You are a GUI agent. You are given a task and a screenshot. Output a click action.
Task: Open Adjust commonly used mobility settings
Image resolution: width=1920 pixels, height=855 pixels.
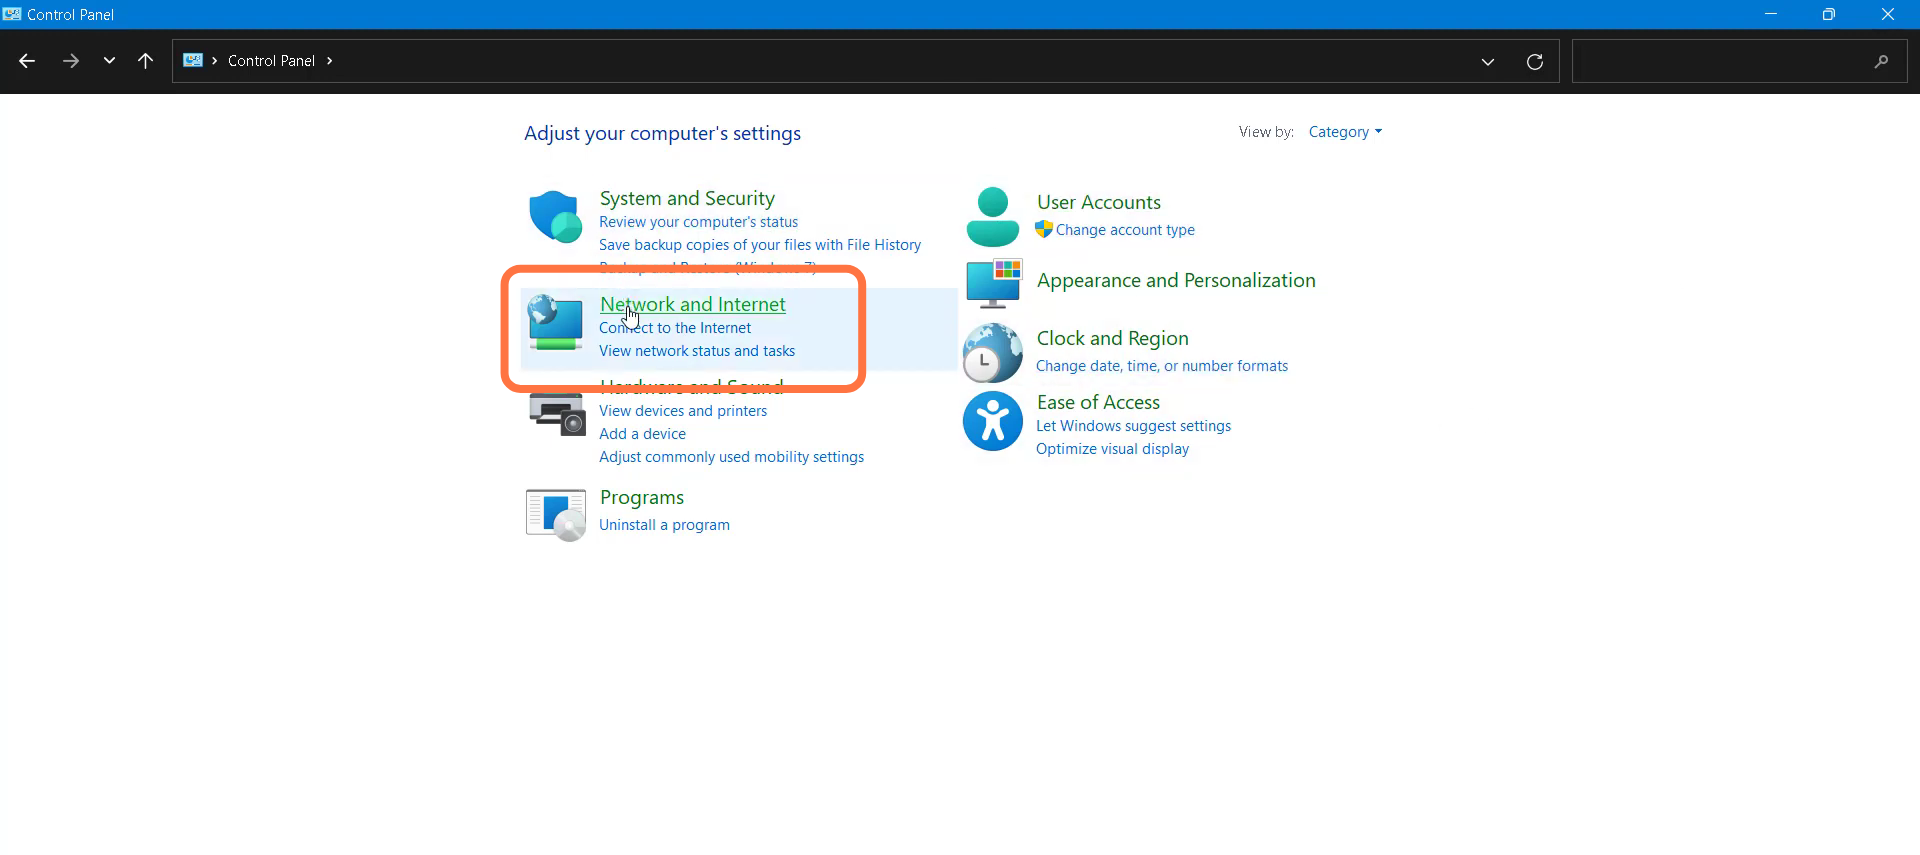click(731, 457)
